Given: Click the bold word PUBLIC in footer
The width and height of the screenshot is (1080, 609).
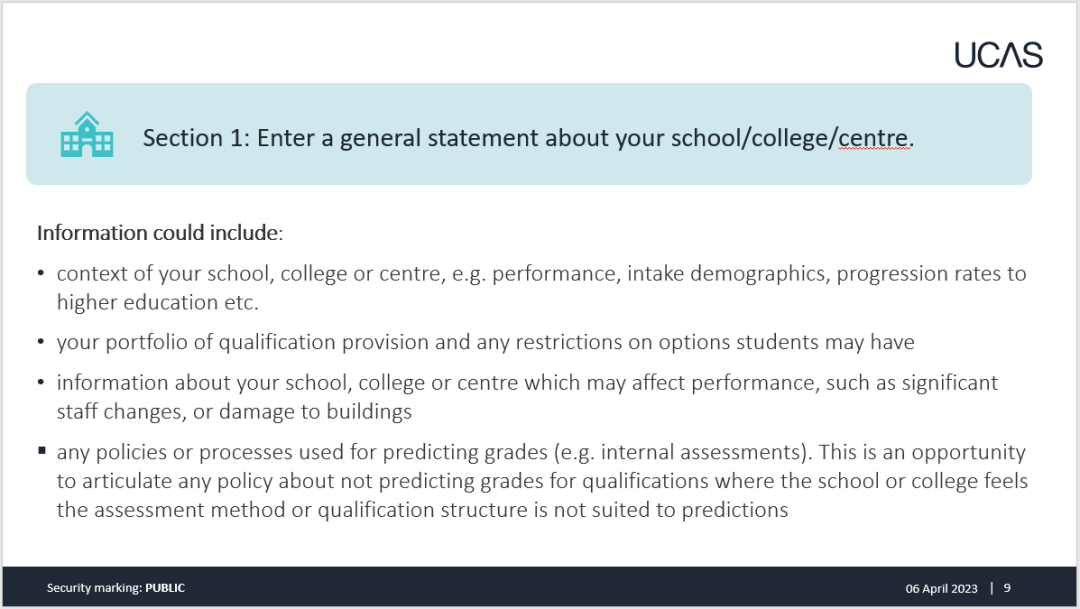Looking at the screenshot, I should (165, 588).
